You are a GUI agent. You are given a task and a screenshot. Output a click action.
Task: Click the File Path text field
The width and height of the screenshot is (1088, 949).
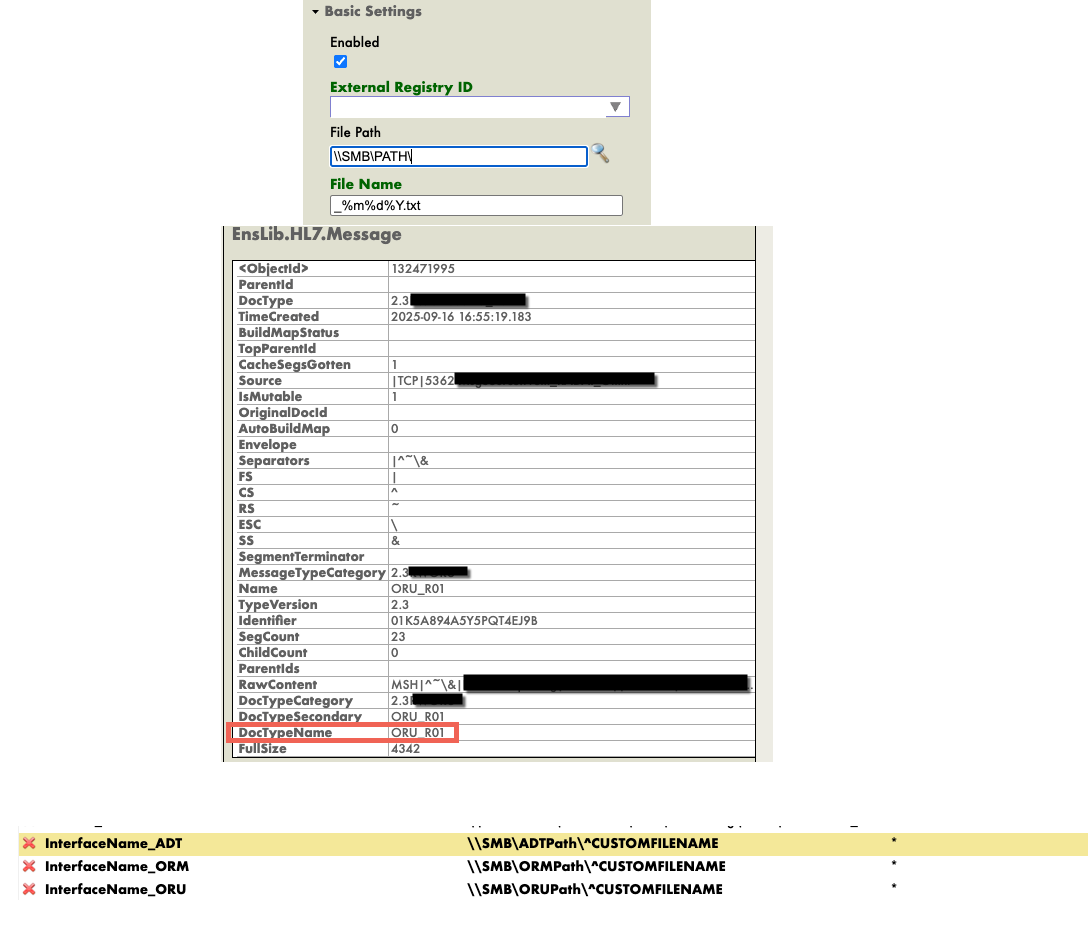(x=458, y=156)
